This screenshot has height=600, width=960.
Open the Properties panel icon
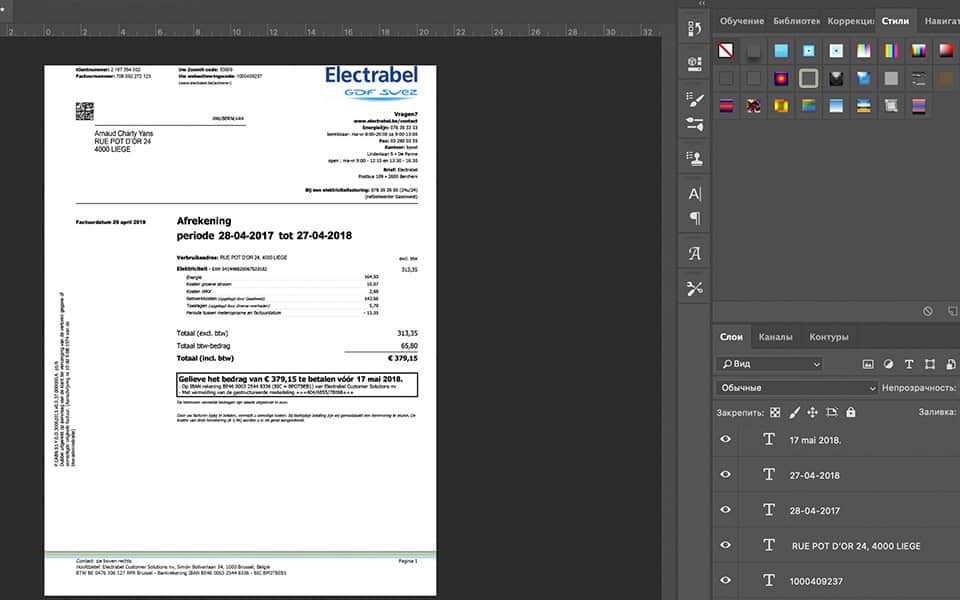694,64
